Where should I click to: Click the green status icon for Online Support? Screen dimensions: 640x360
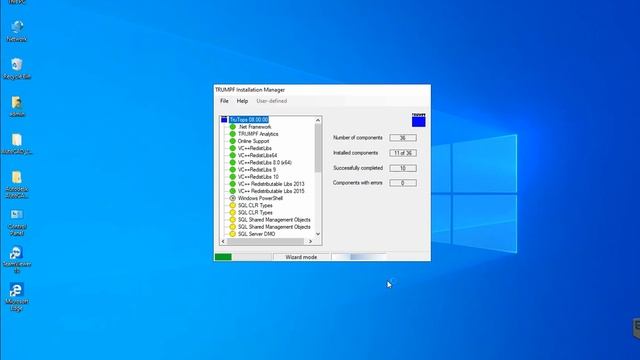point(233,141)
